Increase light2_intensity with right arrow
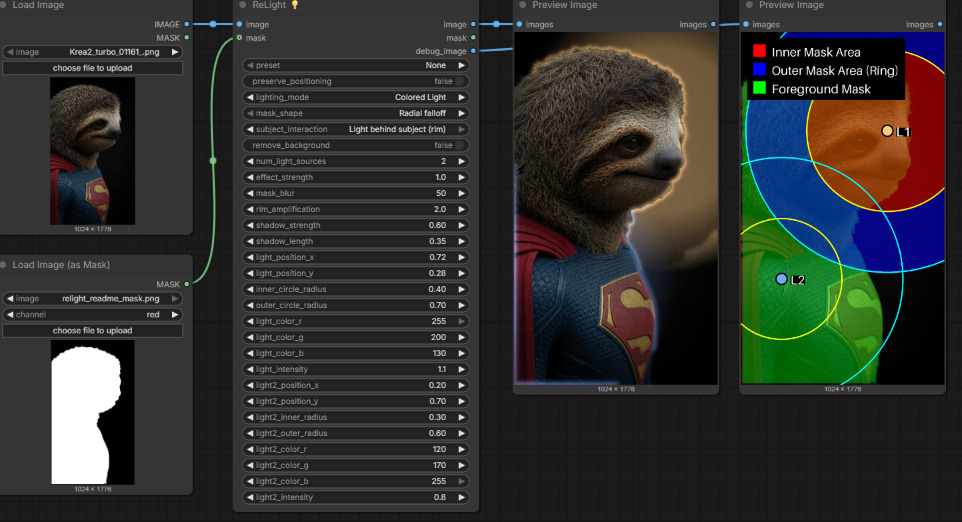Screen dimensions: 962x522 click(x=461, y=497)
